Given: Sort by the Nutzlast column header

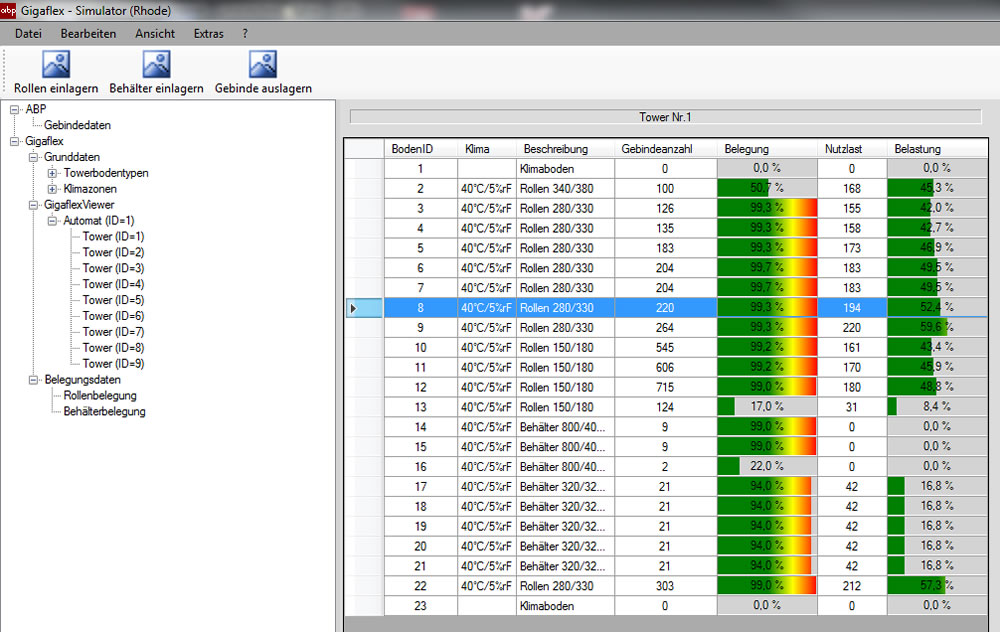Looking at the screenshot, I should [852, 149].
